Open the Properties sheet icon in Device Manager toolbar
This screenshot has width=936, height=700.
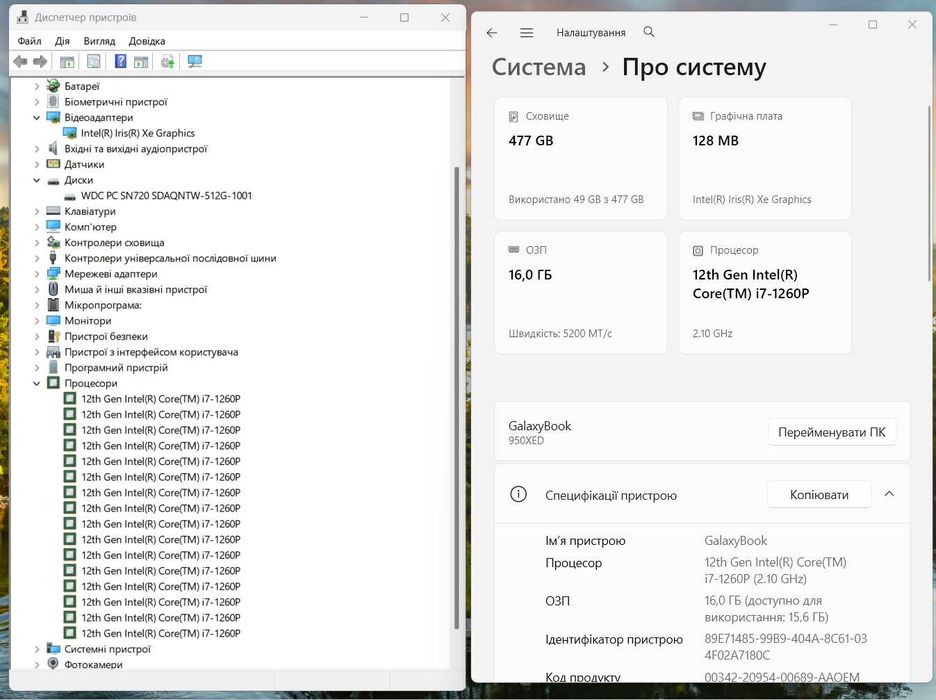94,61
